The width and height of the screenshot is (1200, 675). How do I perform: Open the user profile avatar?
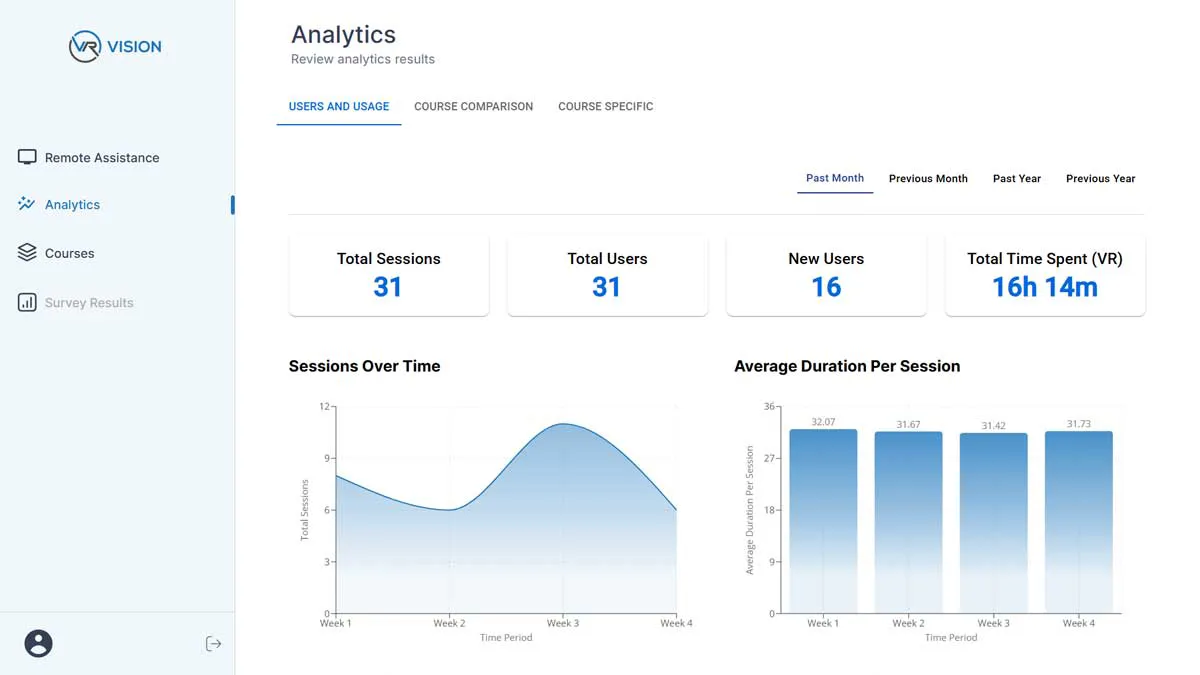tap(38, 643)
